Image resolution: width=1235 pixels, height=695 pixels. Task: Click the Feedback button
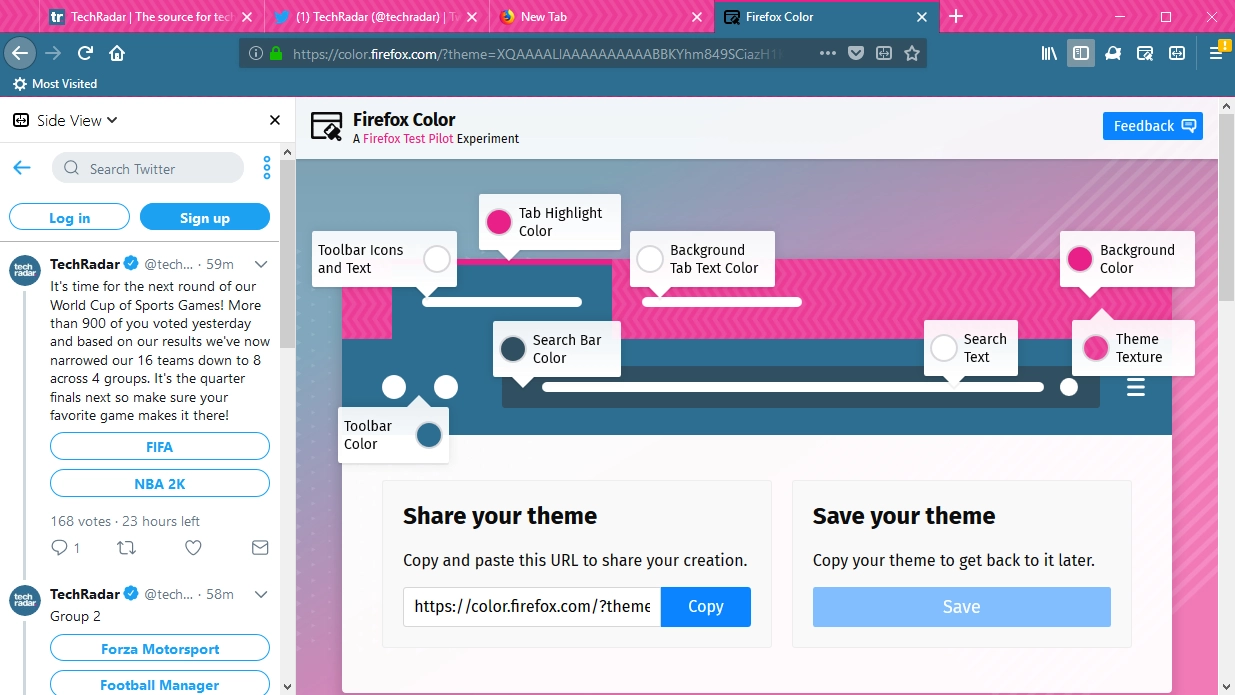[x=1153, y=126]
